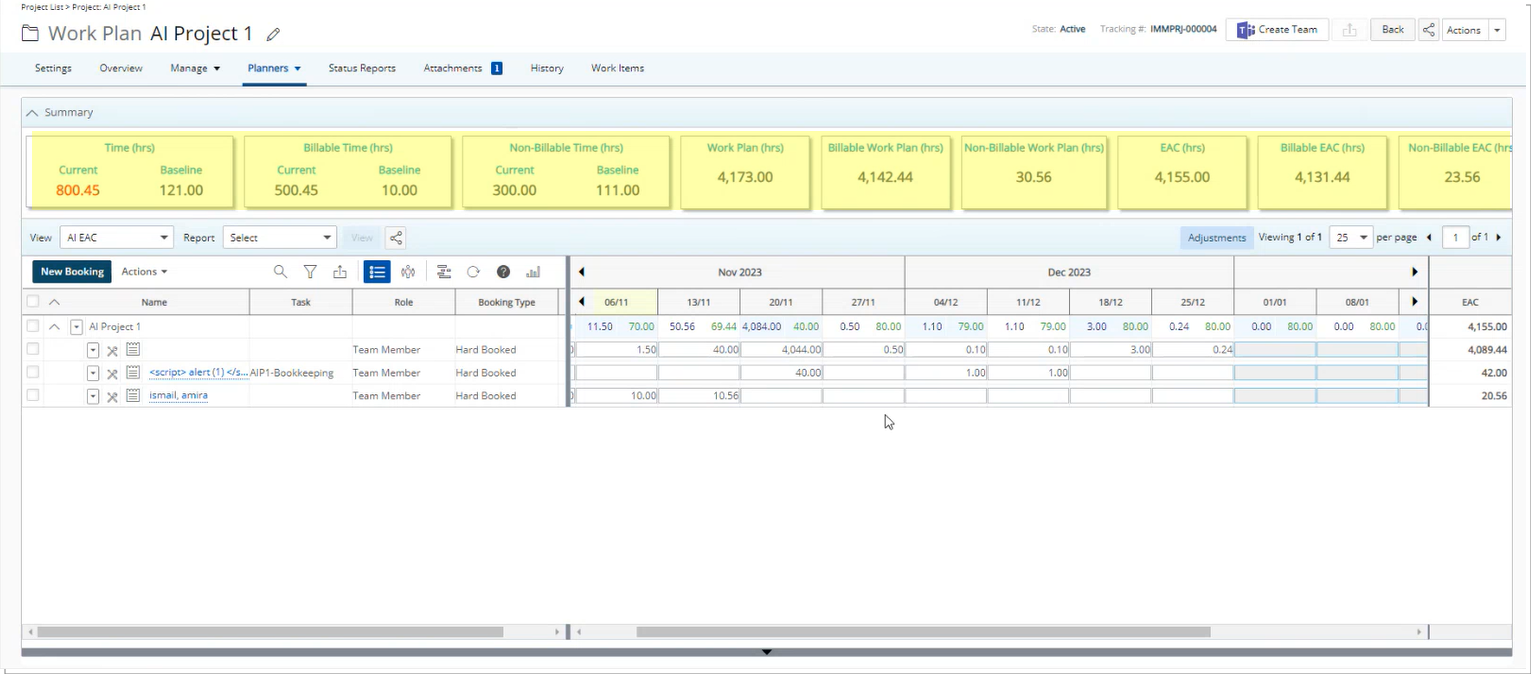
Task: Click the pencil icon beside AI Project 1 title
Action: 273,34
